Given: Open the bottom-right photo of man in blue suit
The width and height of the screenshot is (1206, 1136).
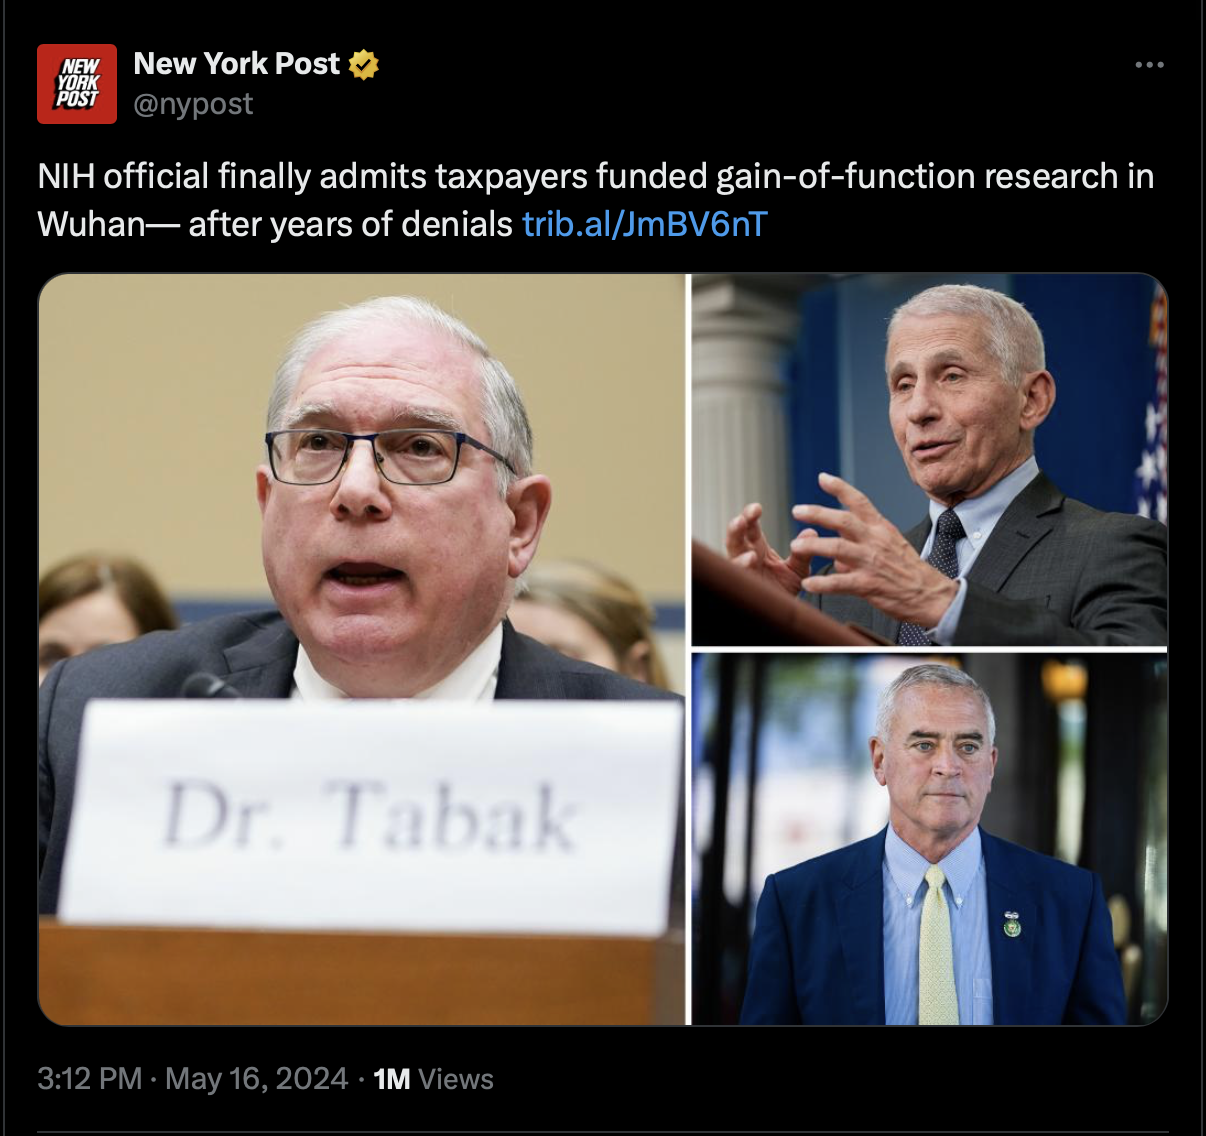Looking at the screenshot, I should [929, 839].
